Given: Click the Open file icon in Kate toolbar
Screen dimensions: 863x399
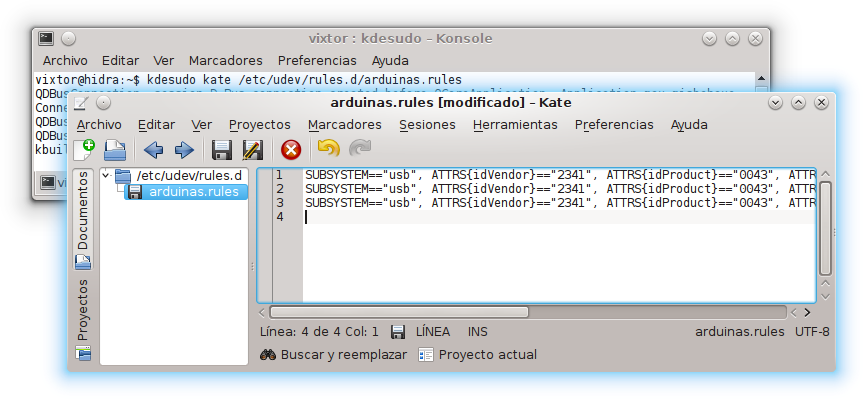Looking at the screenshot, I should point(115,150).
